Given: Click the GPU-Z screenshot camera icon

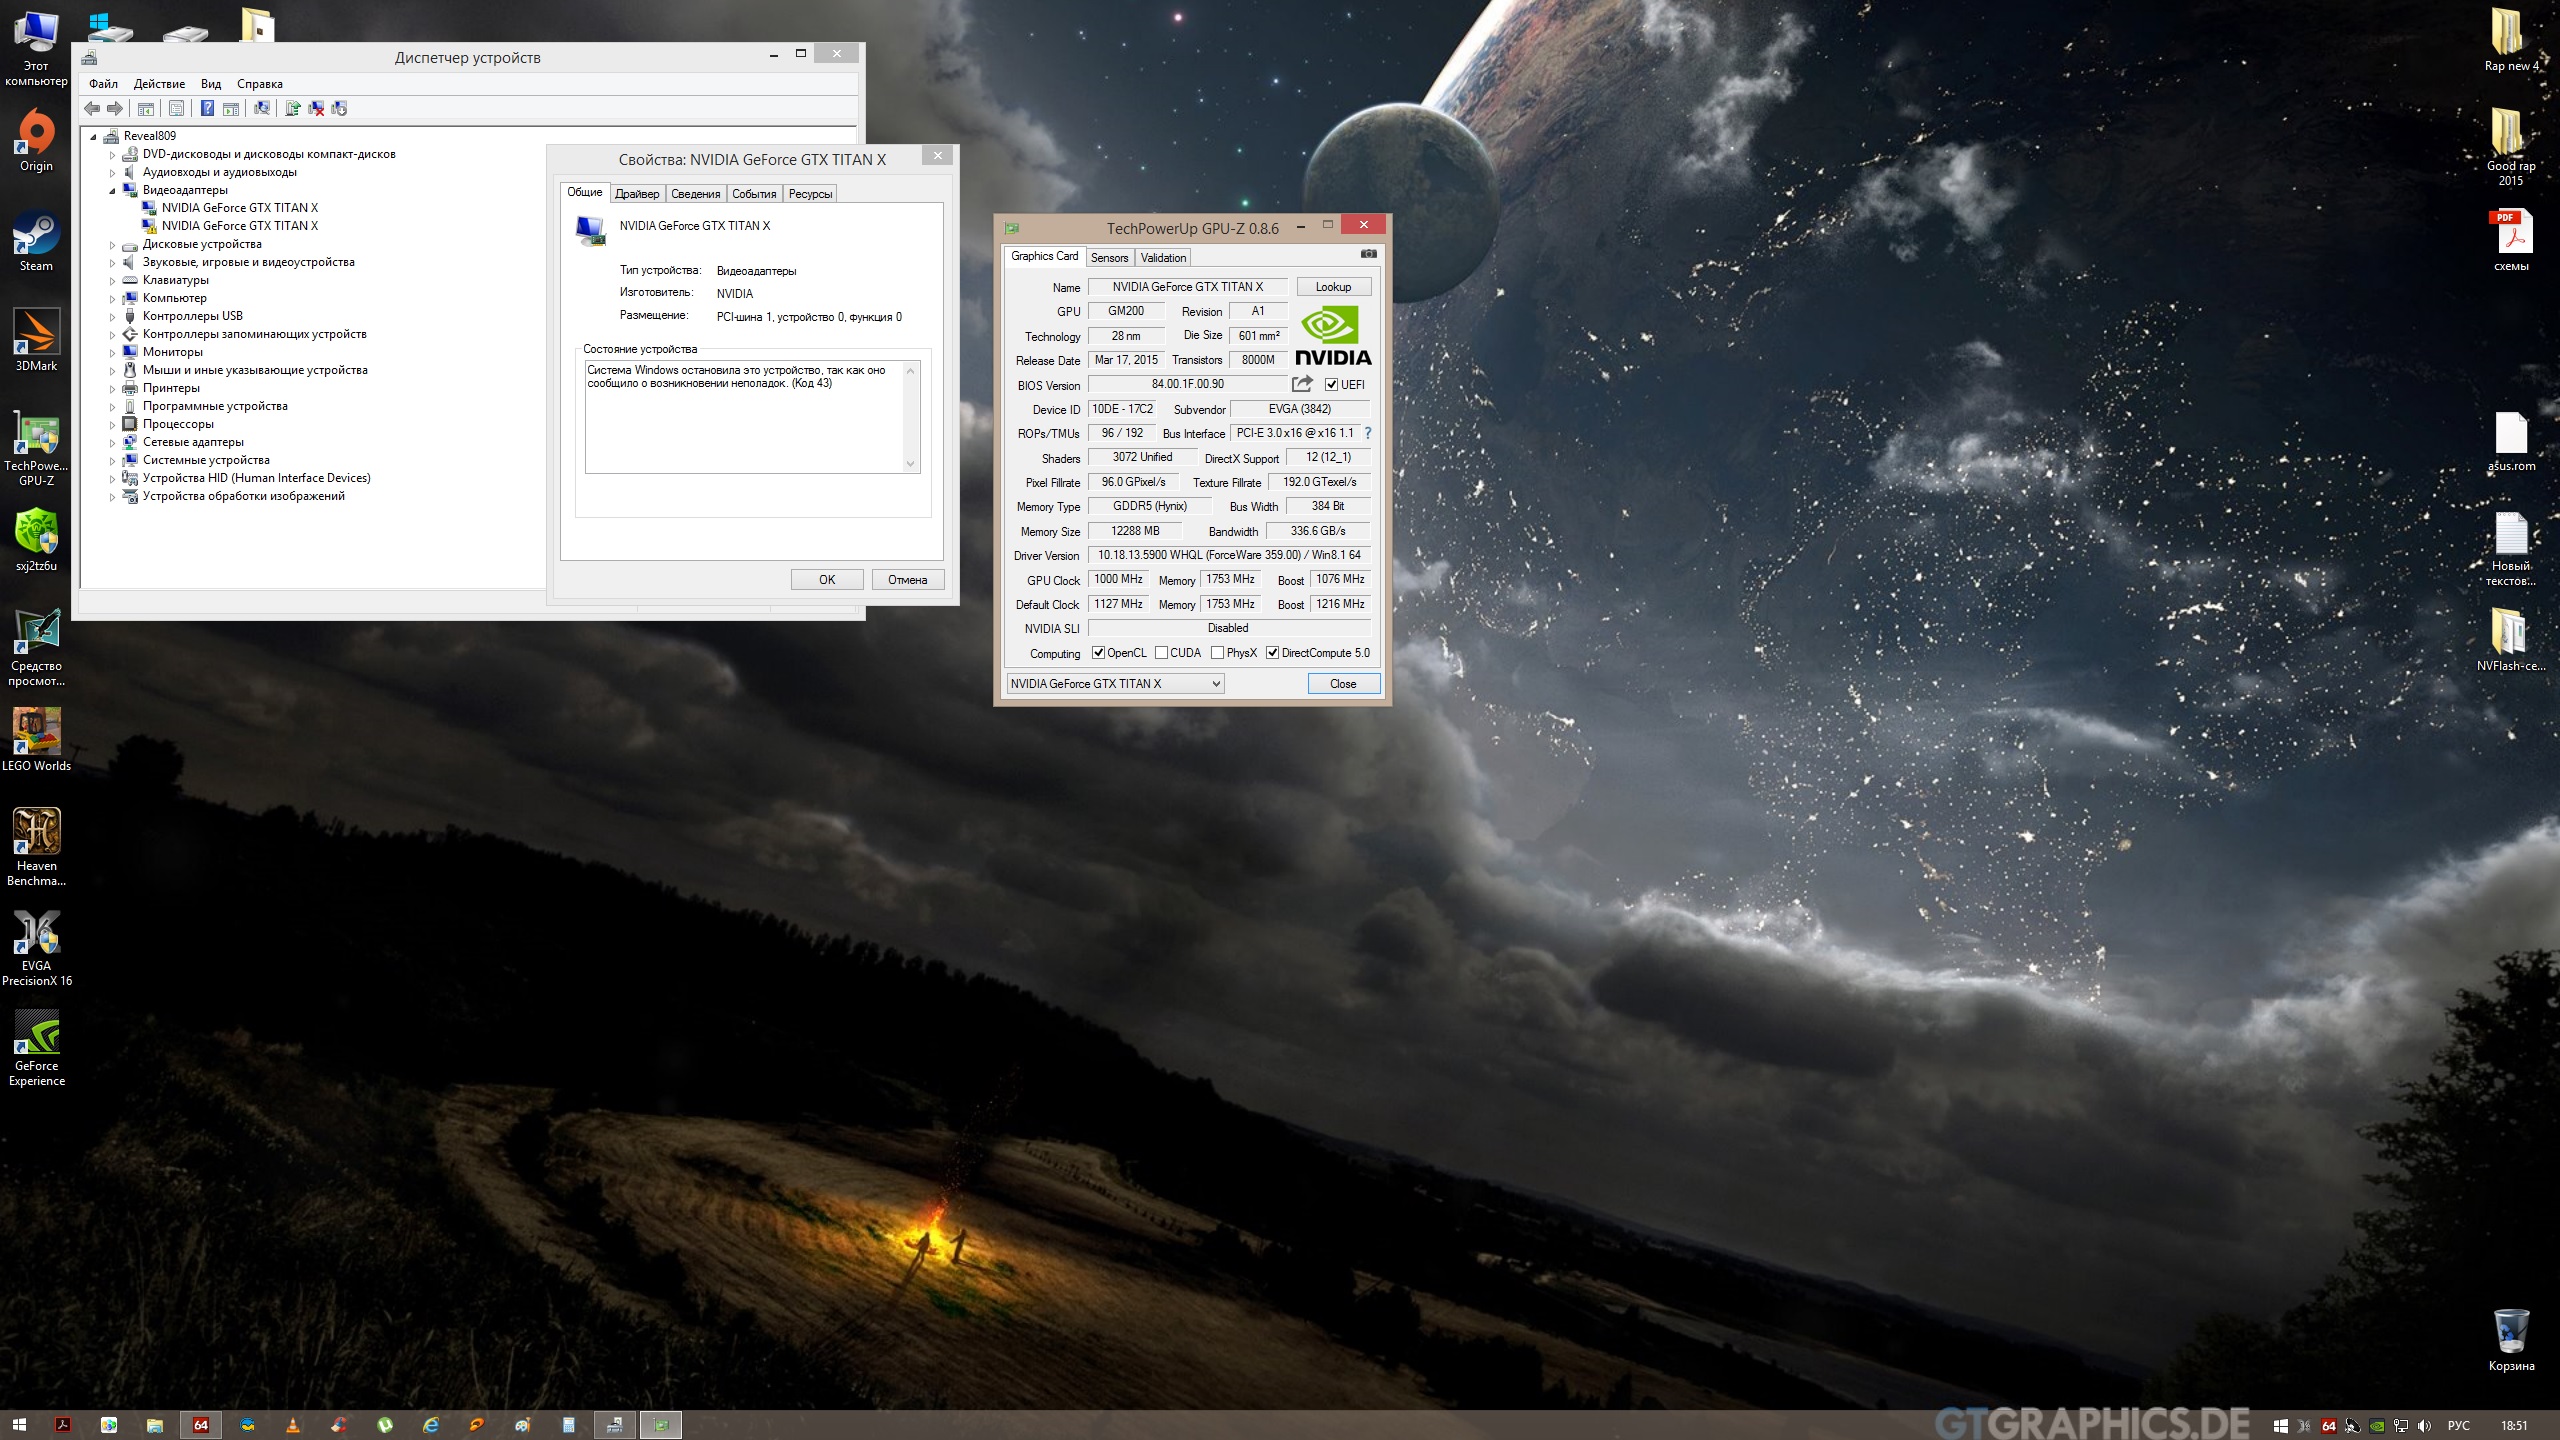Looking at the screenshot, I should click(1368, 254).
